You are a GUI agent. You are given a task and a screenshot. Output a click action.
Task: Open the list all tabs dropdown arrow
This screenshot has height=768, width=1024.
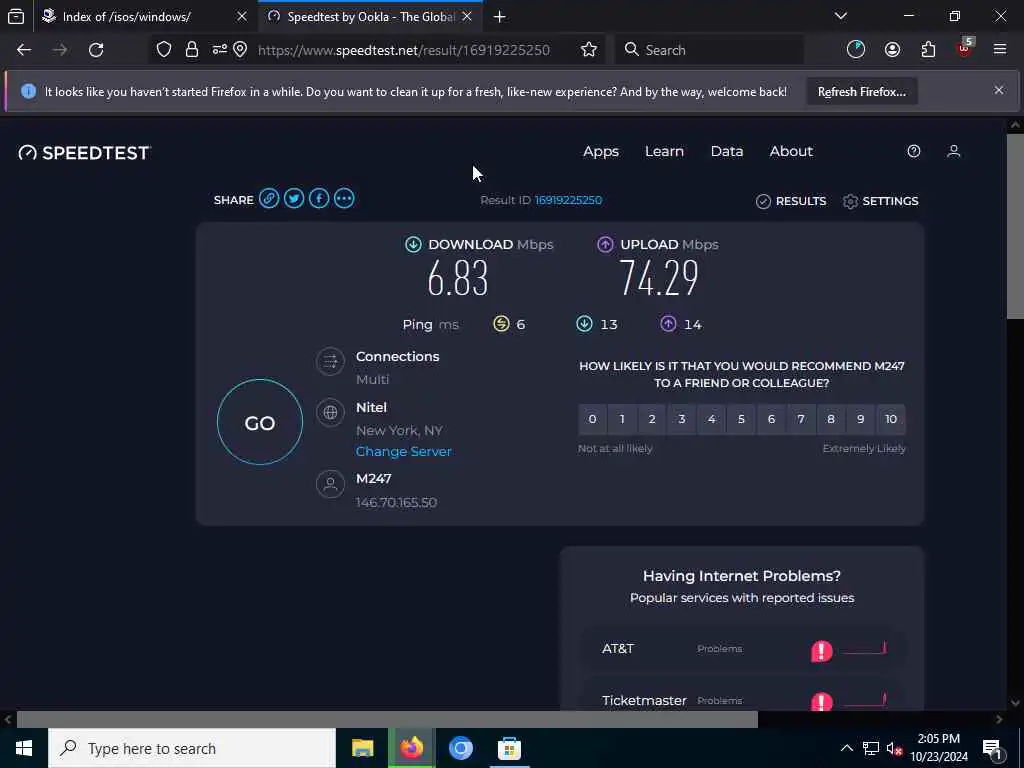coord(841,16)
